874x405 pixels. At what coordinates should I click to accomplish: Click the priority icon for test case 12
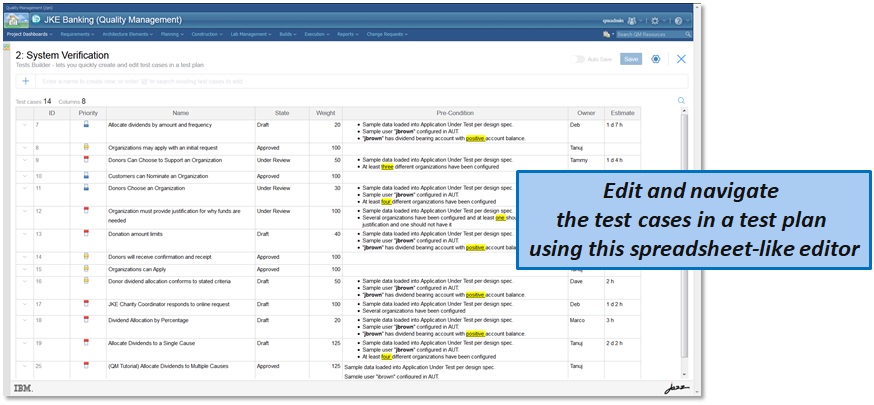pos(86,211)
